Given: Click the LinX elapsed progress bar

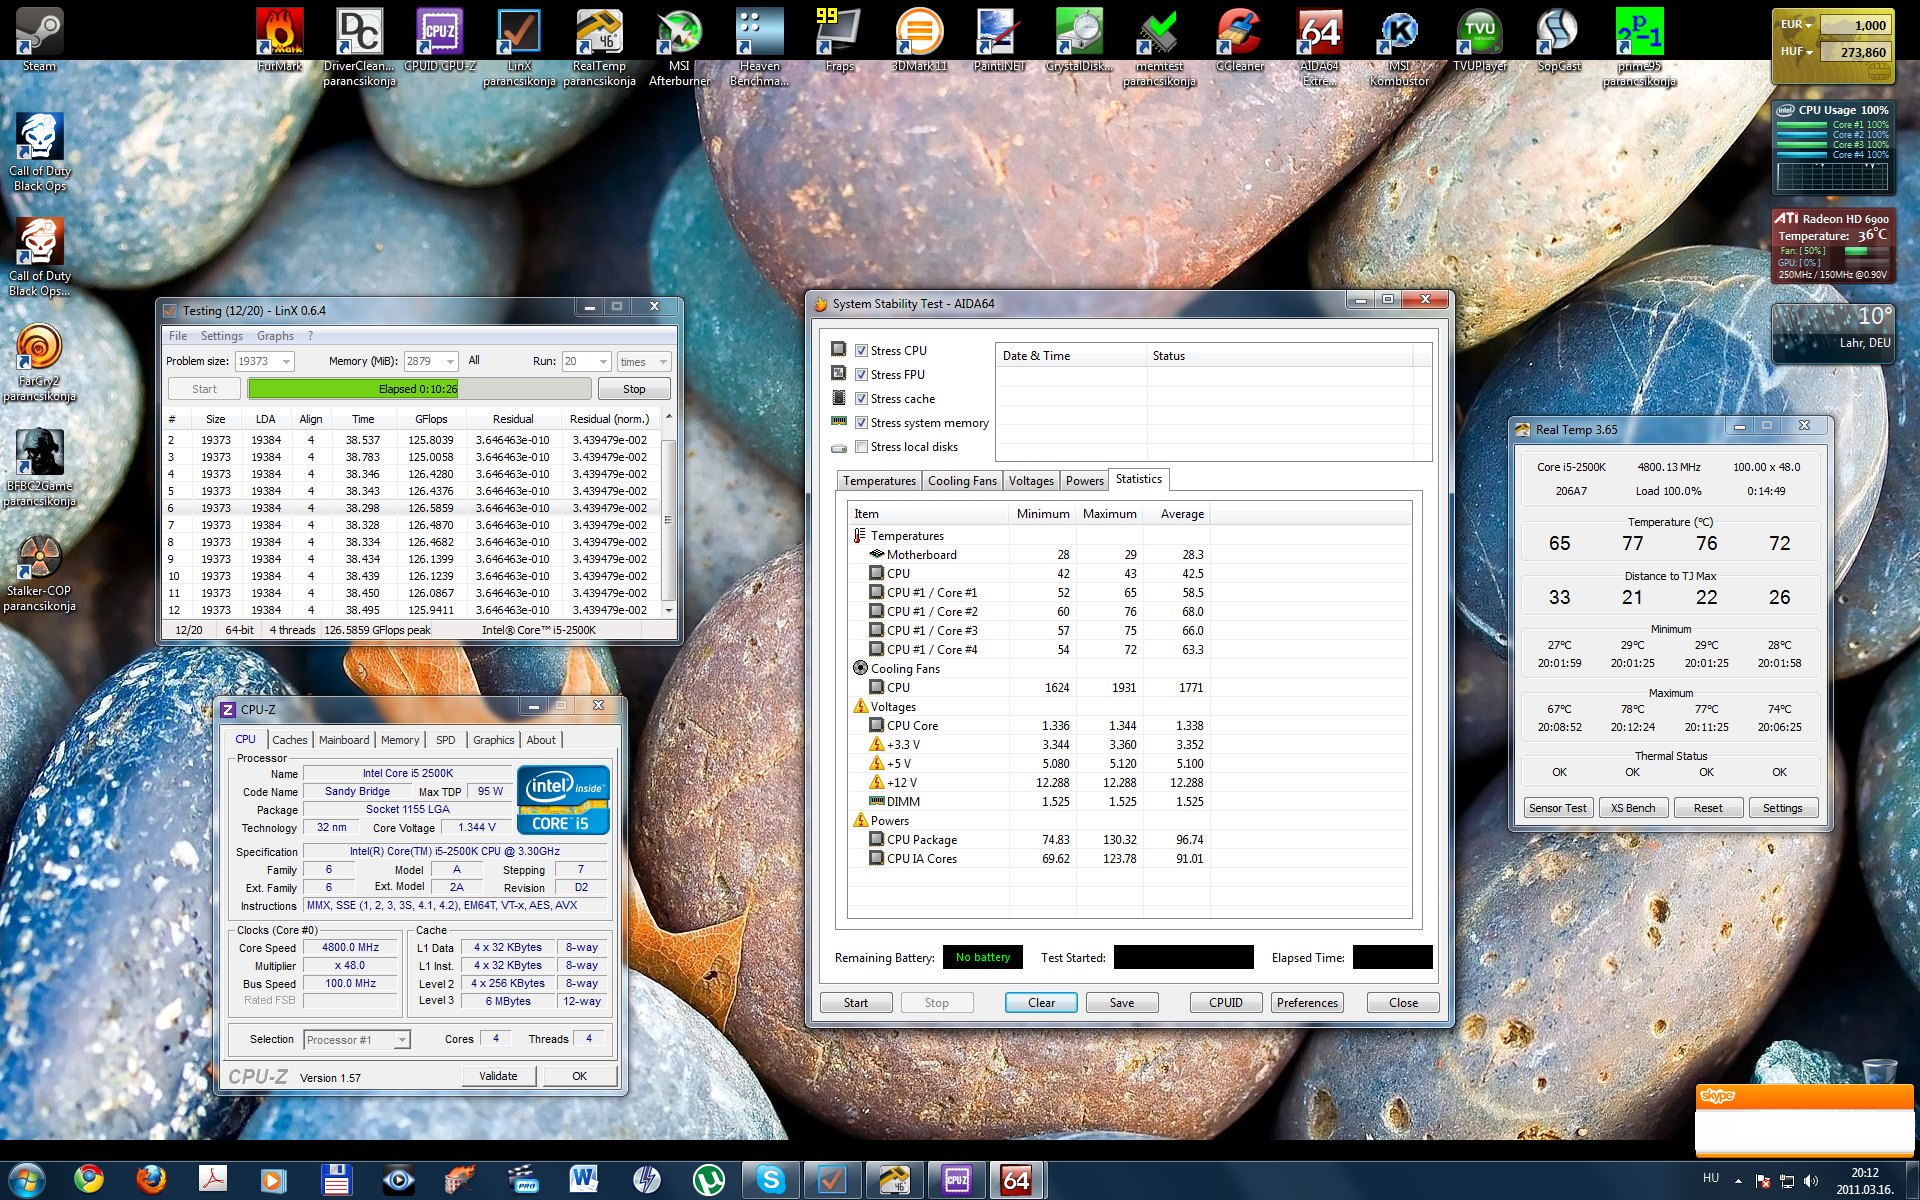Looking at the screenshot, I should pos(418,389).
